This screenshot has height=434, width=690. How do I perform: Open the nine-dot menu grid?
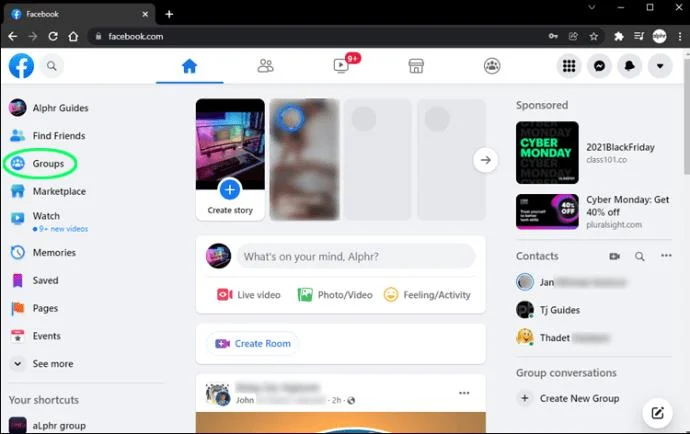pos(569,66)
